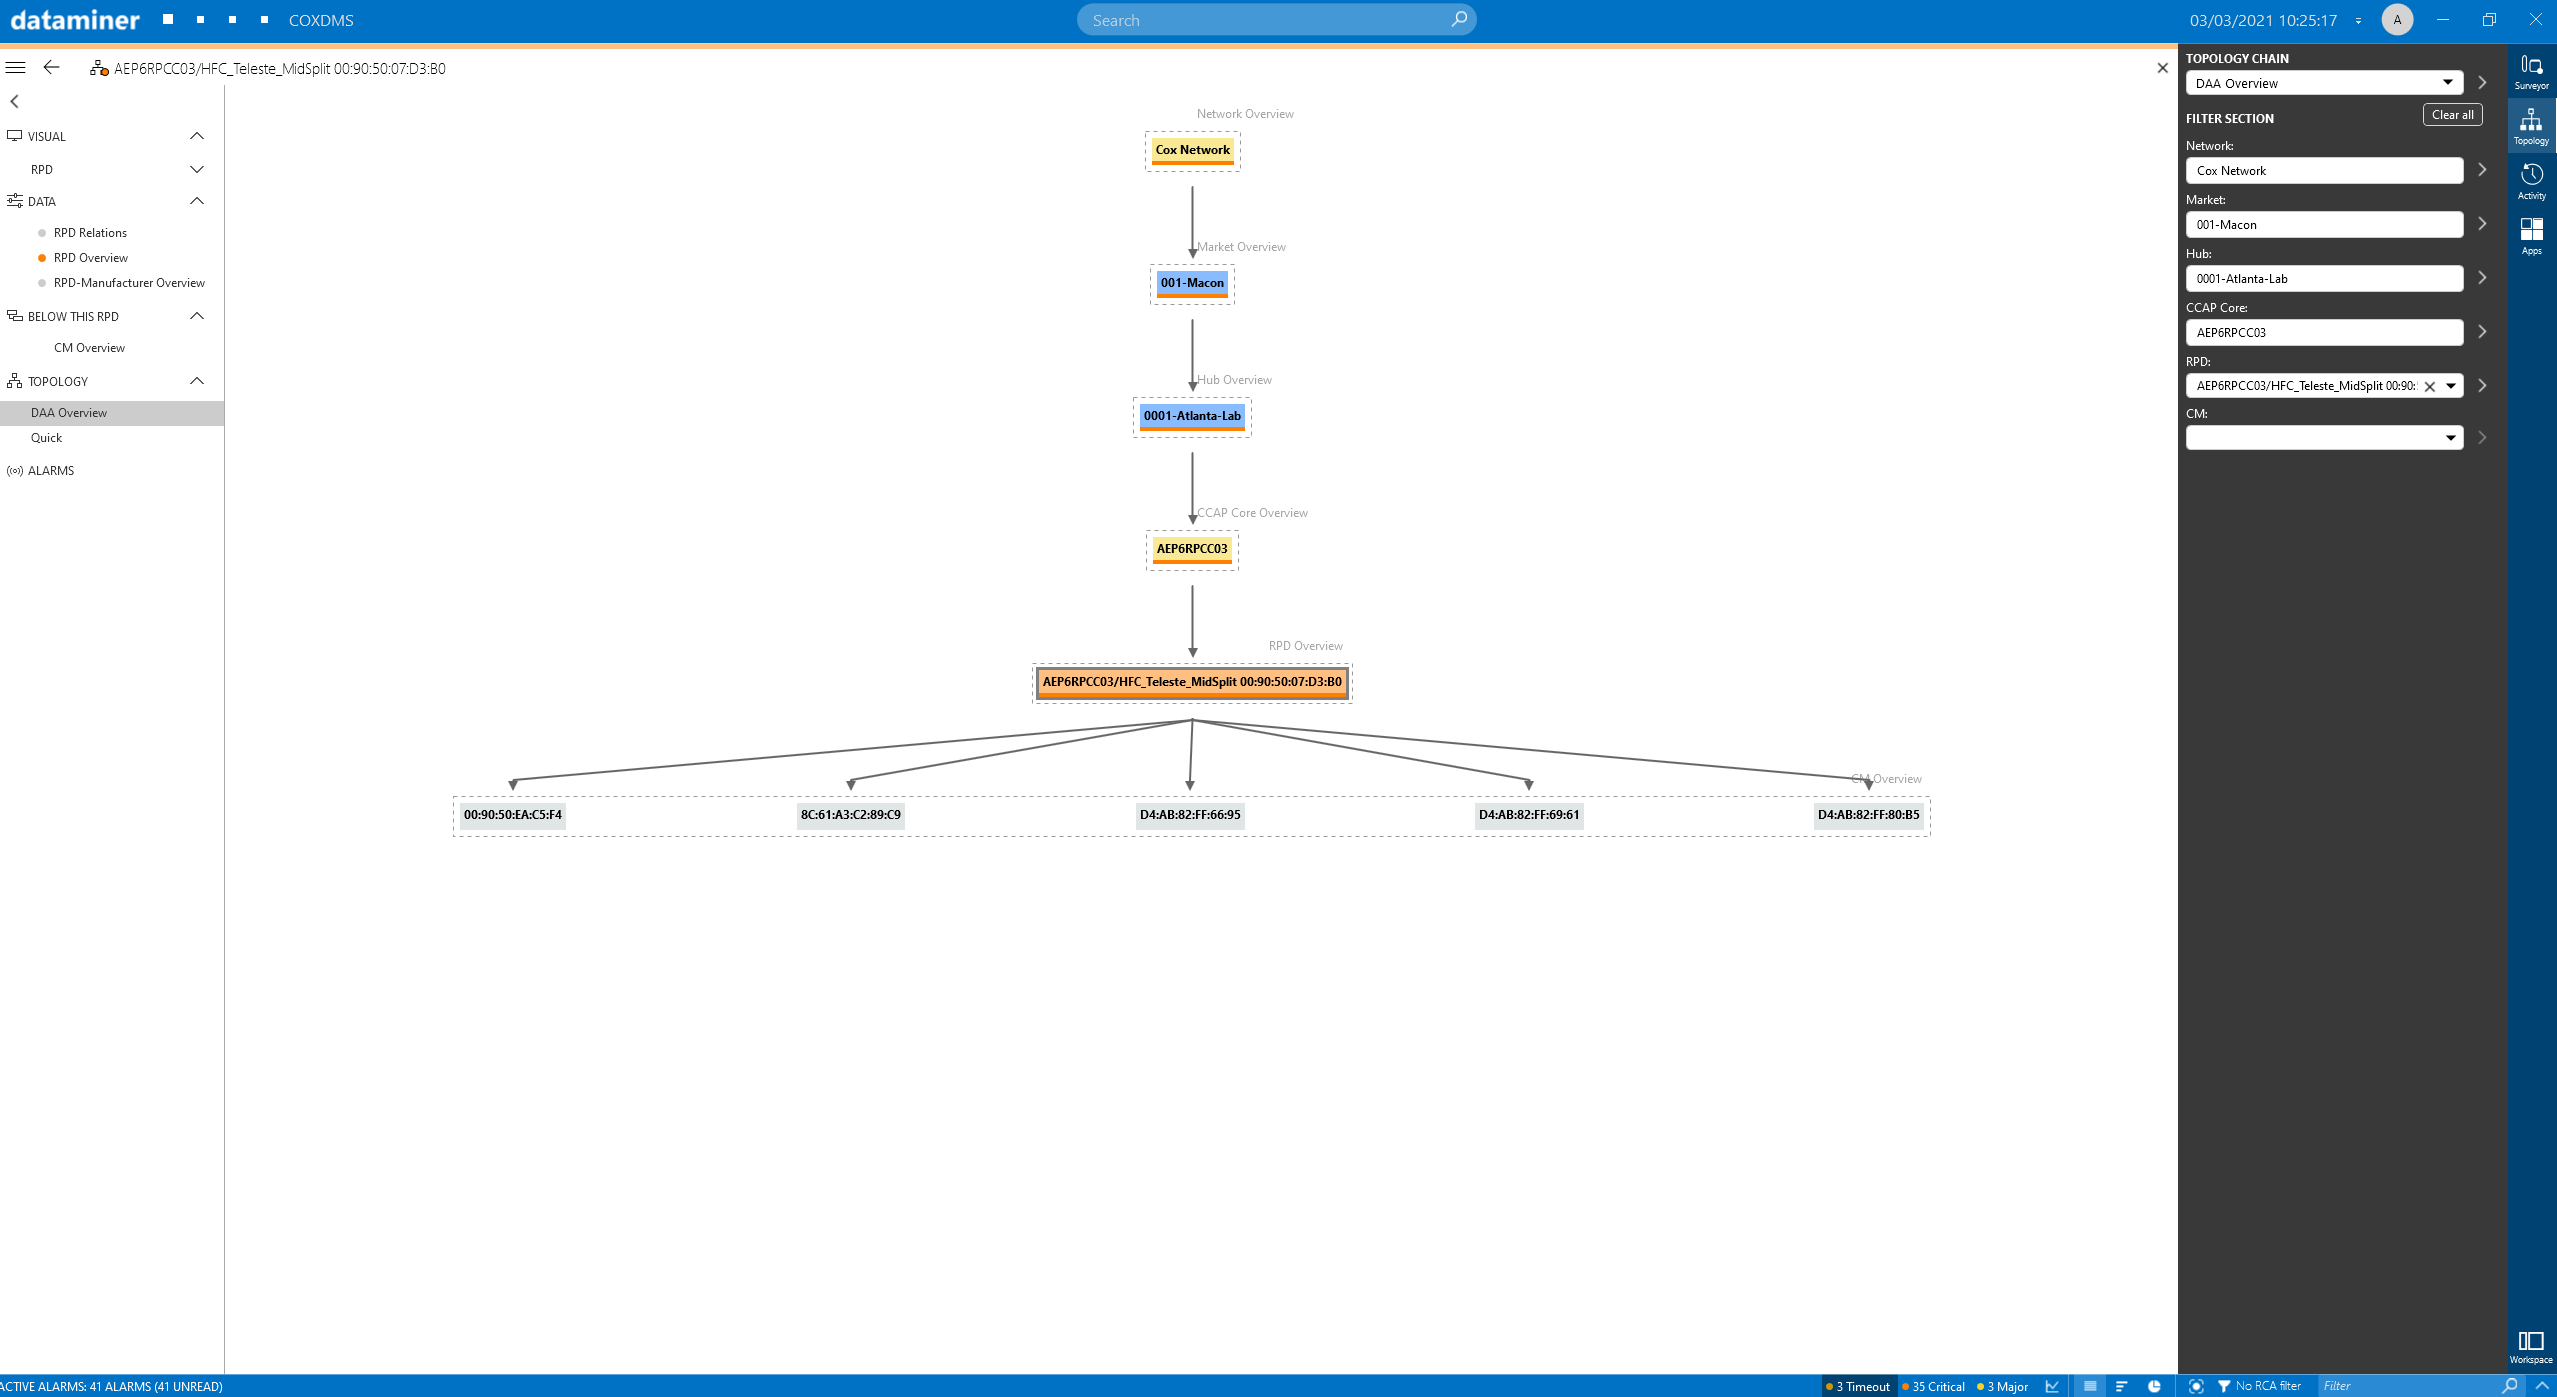This screenshot has height=1397, width=2557.
Task: Go back using the back arrow
Action: (51, 67)
